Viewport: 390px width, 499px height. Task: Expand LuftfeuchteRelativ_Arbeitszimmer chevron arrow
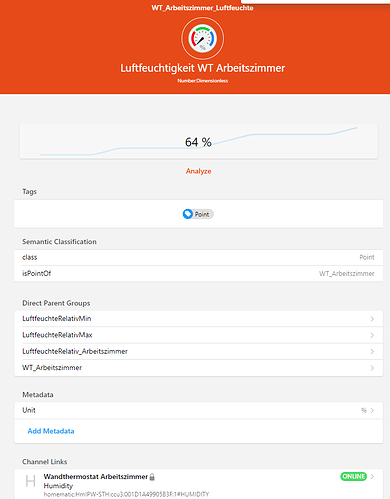click(x=372, y=351)
